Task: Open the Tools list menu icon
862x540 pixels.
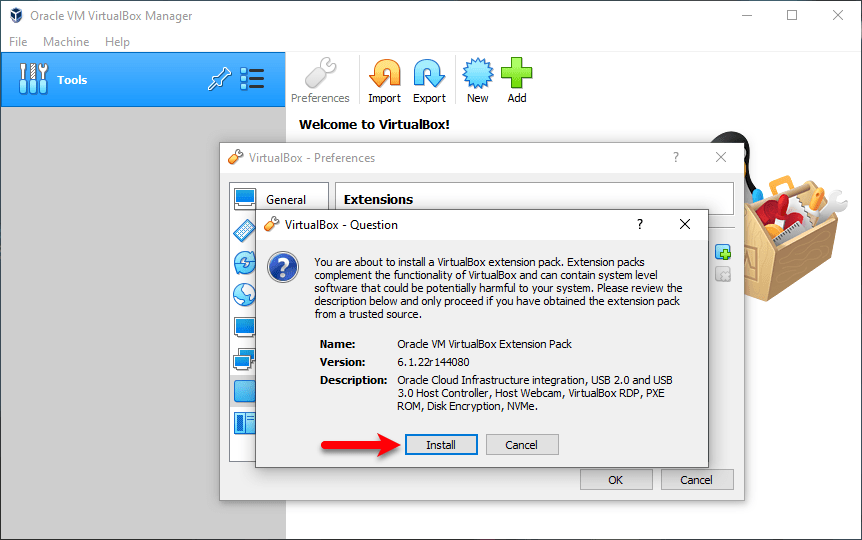Action: tap(252, 79)
